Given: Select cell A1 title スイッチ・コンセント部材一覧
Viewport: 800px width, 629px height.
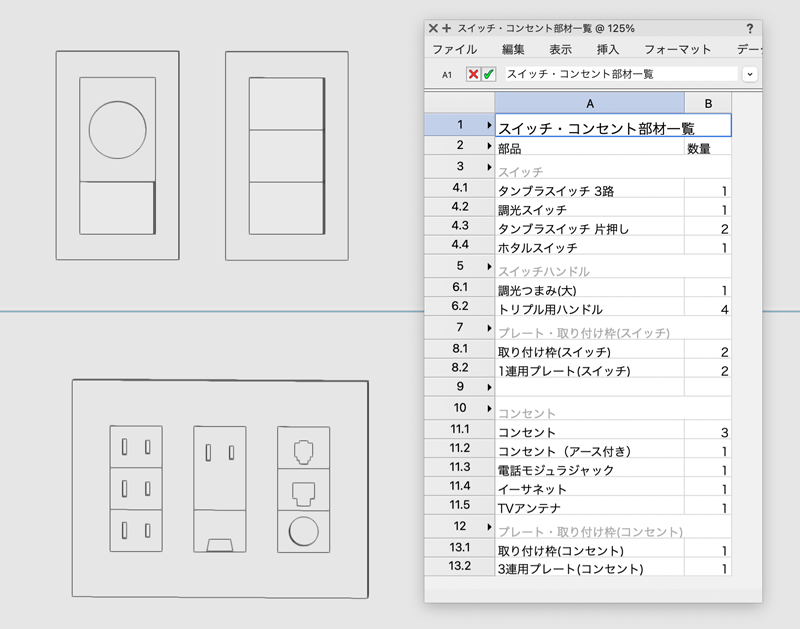Looking at the screenshot, I should (x=613, y=125).
